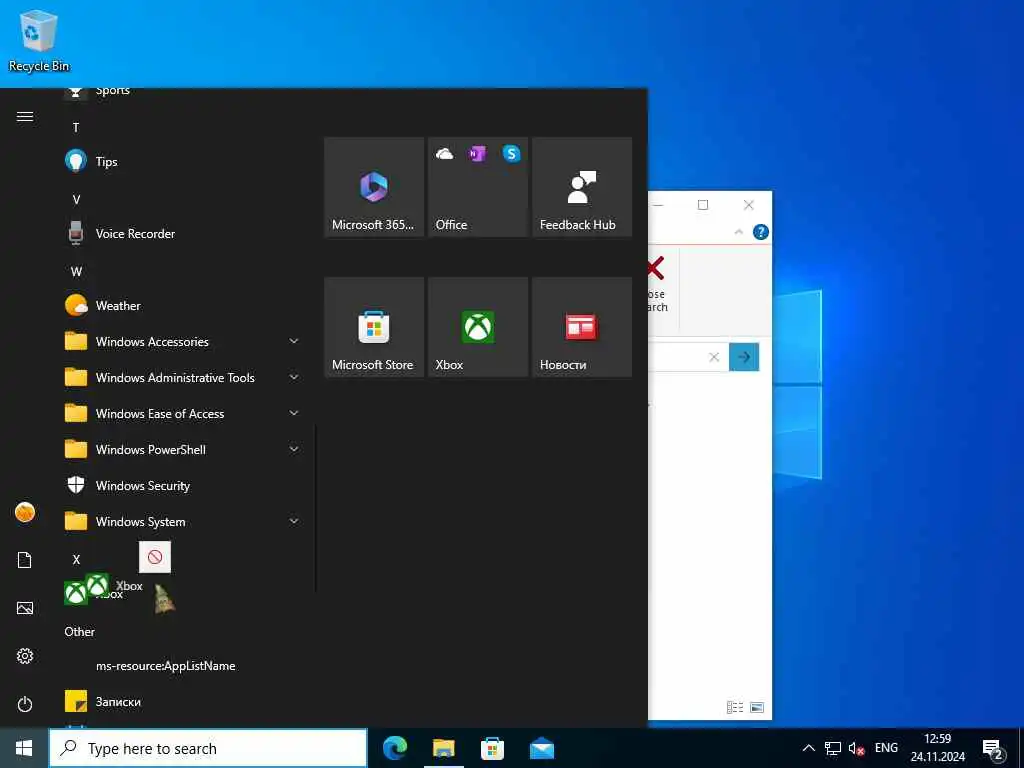Image resolution: width=1024 pixels, height=768 pixels.
Task: Open the Microsoft Store tile
Action: (x=374, y=327)
